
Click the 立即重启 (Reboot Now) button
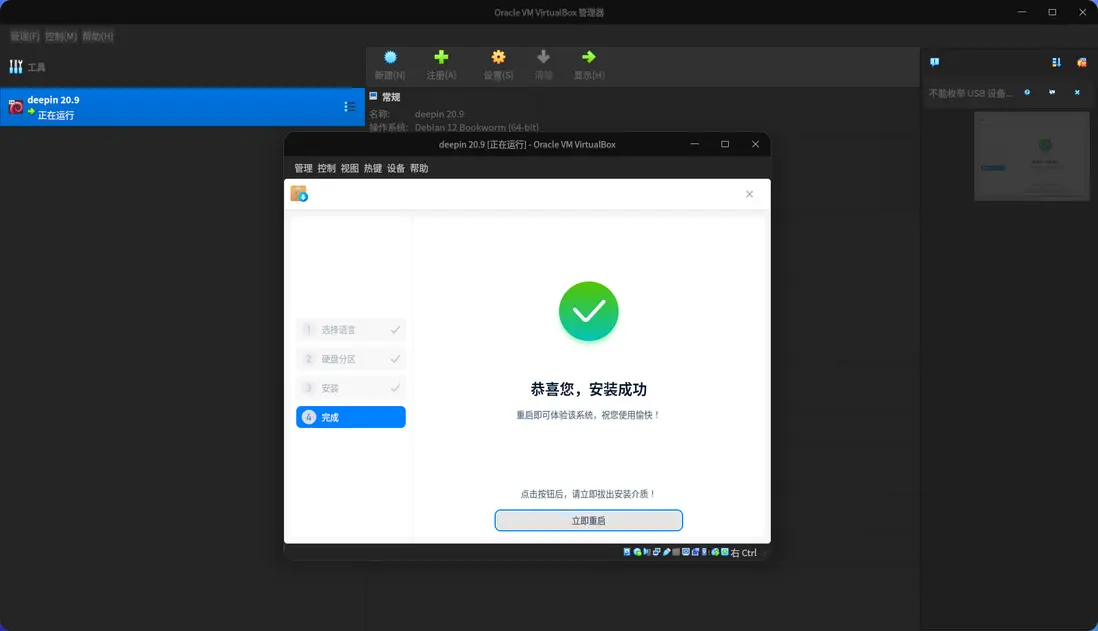coord(588,520)
